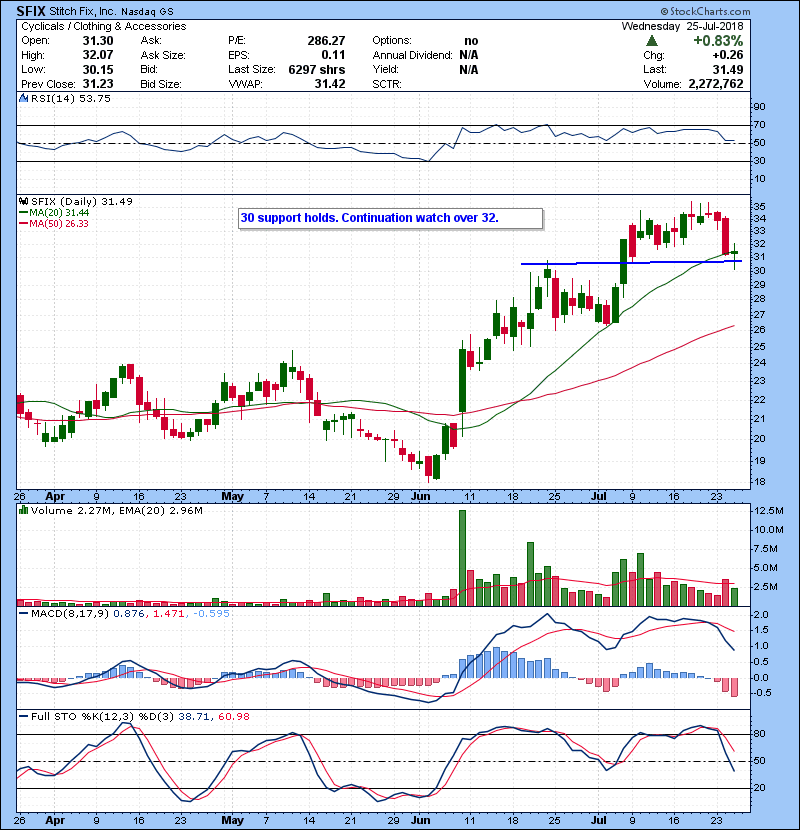This screenshot has width=800, height=830.
Task: Click the 12.5M volume axis label
Action: click(x=769, y=511)
